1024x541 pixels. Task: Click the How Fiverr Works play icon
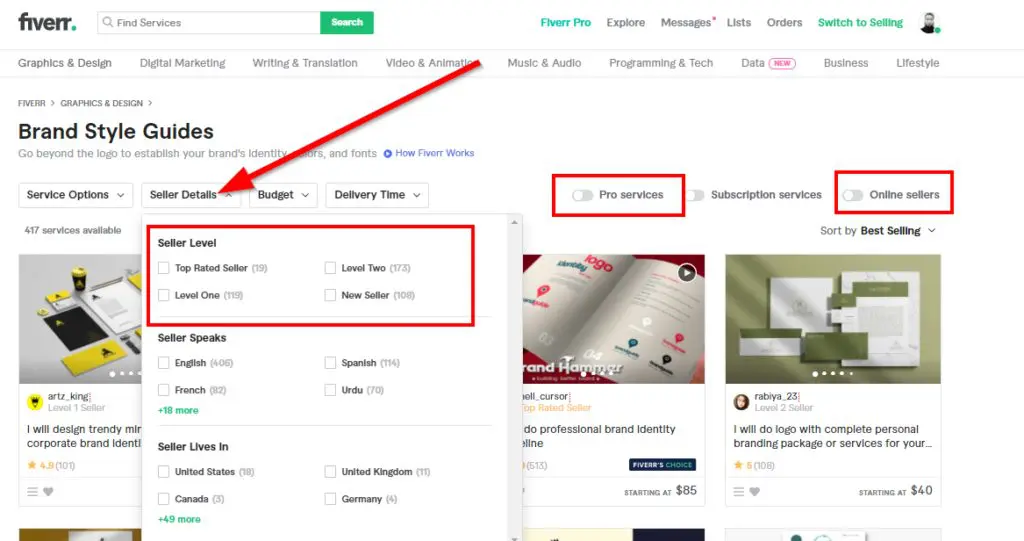click(x=387, y=154)
